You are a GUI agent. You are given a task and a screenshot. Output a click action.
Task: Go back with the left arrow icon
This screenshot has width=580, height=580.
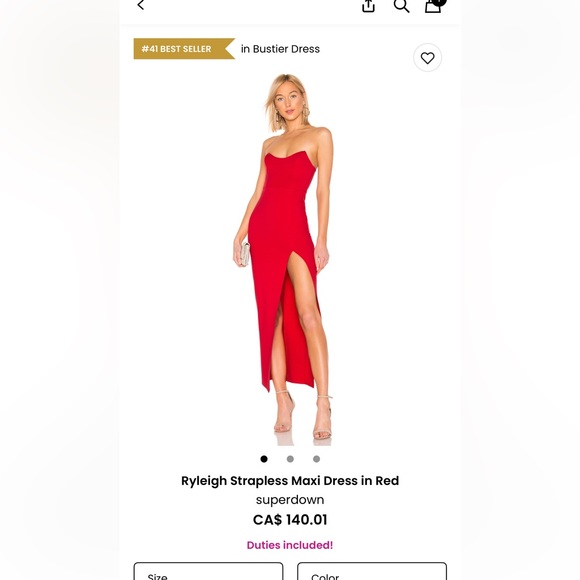click(141, 5)
